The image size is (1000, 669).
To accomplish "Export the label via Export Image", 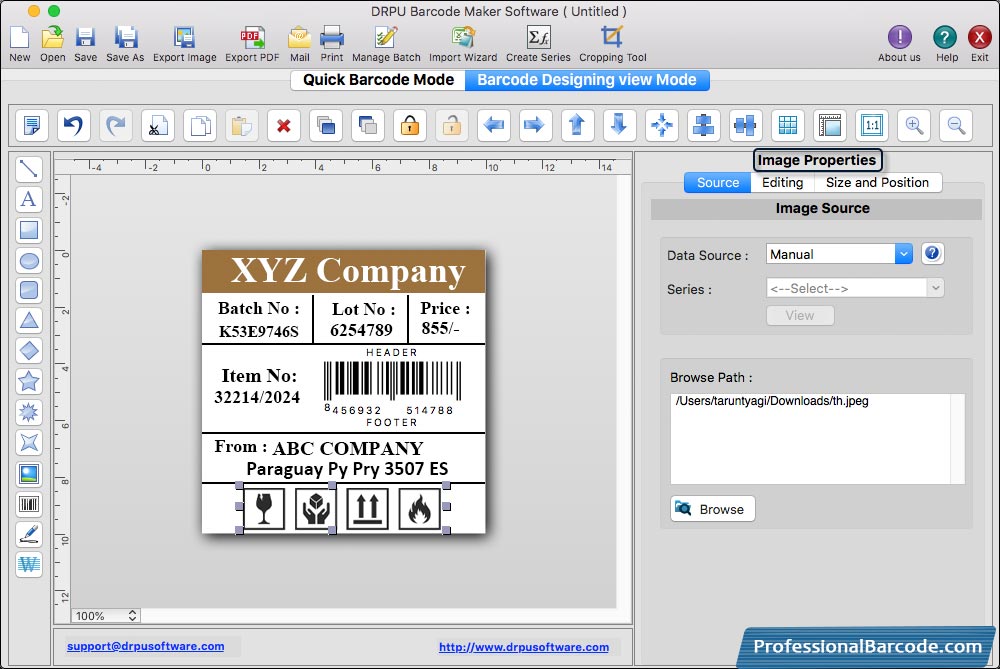I will click(184, 44).
